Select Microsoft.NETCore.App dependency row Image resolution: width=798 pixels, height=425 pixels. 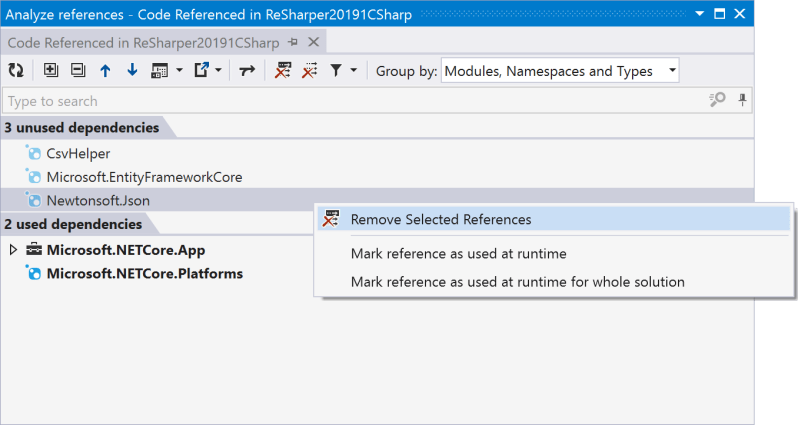pyautogui.click(x=126, y=250)
